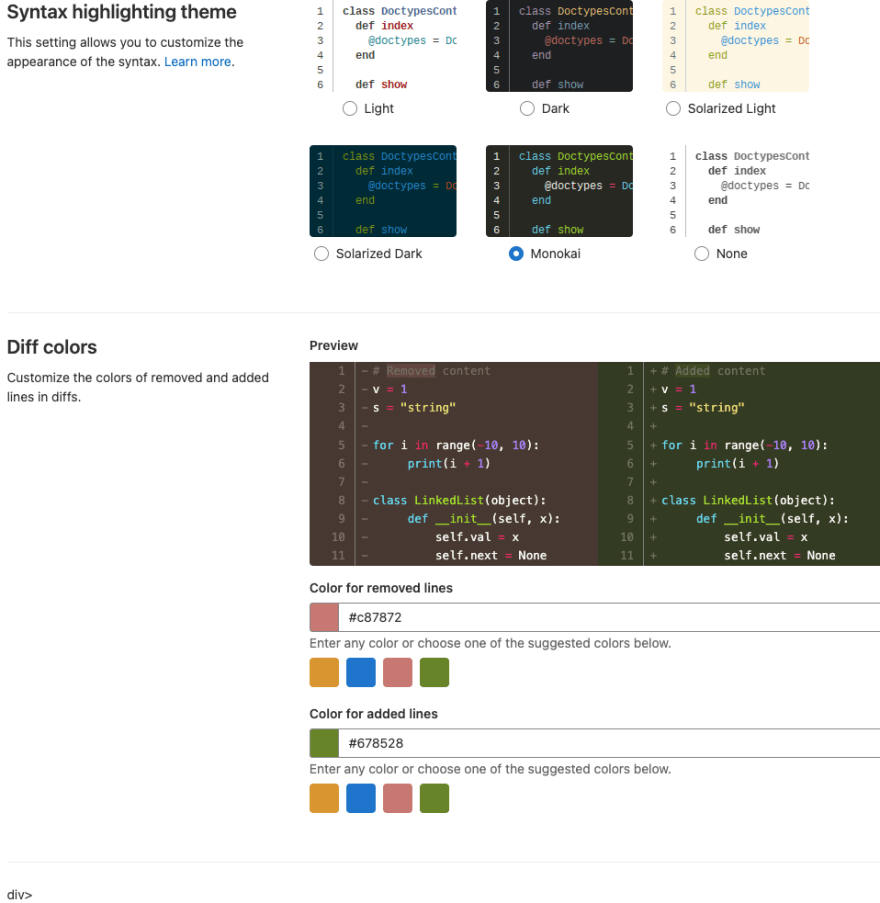Pick the blue suggestion for removed lines
The image size is (880, 903).
pos(361,672)
